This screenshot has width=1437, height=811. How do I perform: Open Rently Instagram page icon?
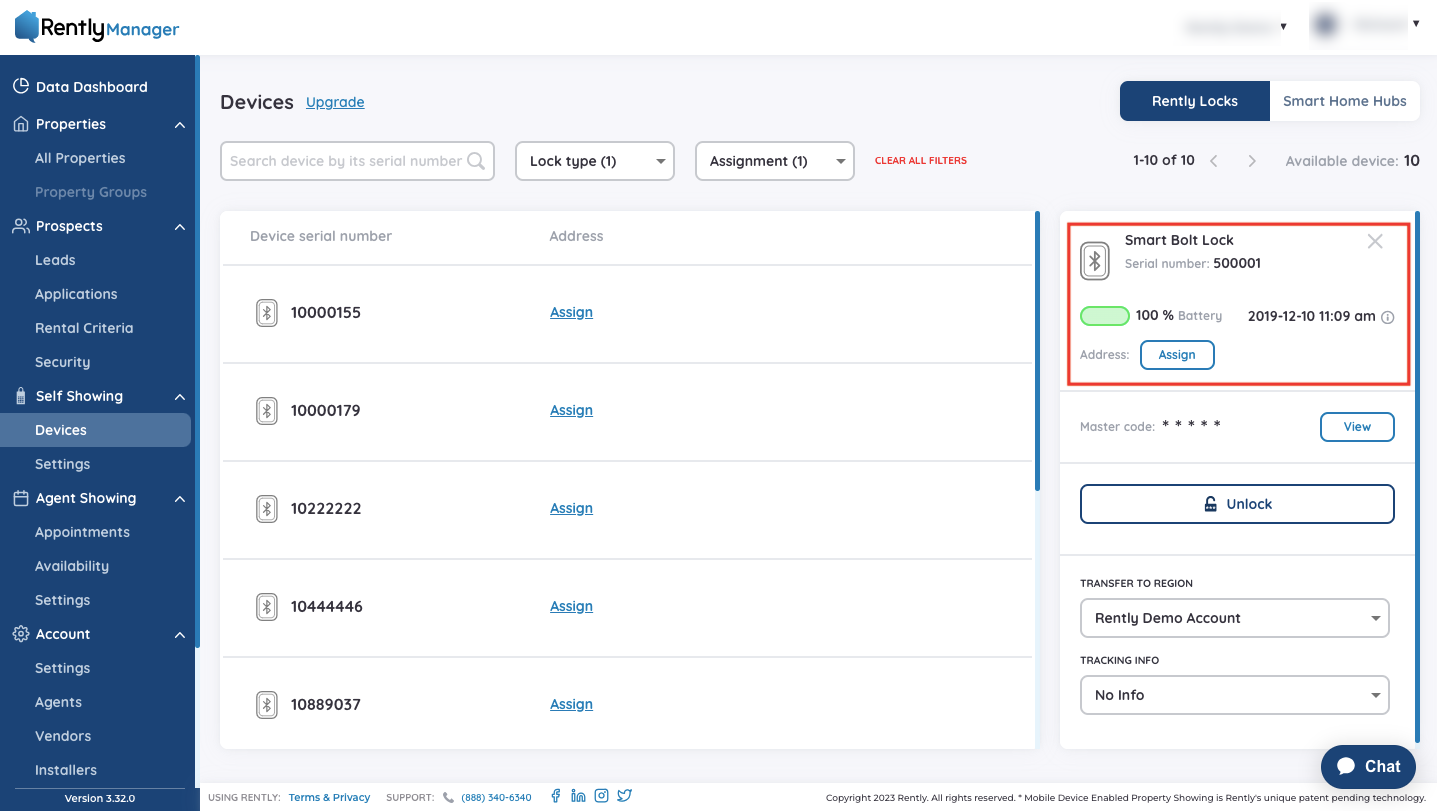601,796
